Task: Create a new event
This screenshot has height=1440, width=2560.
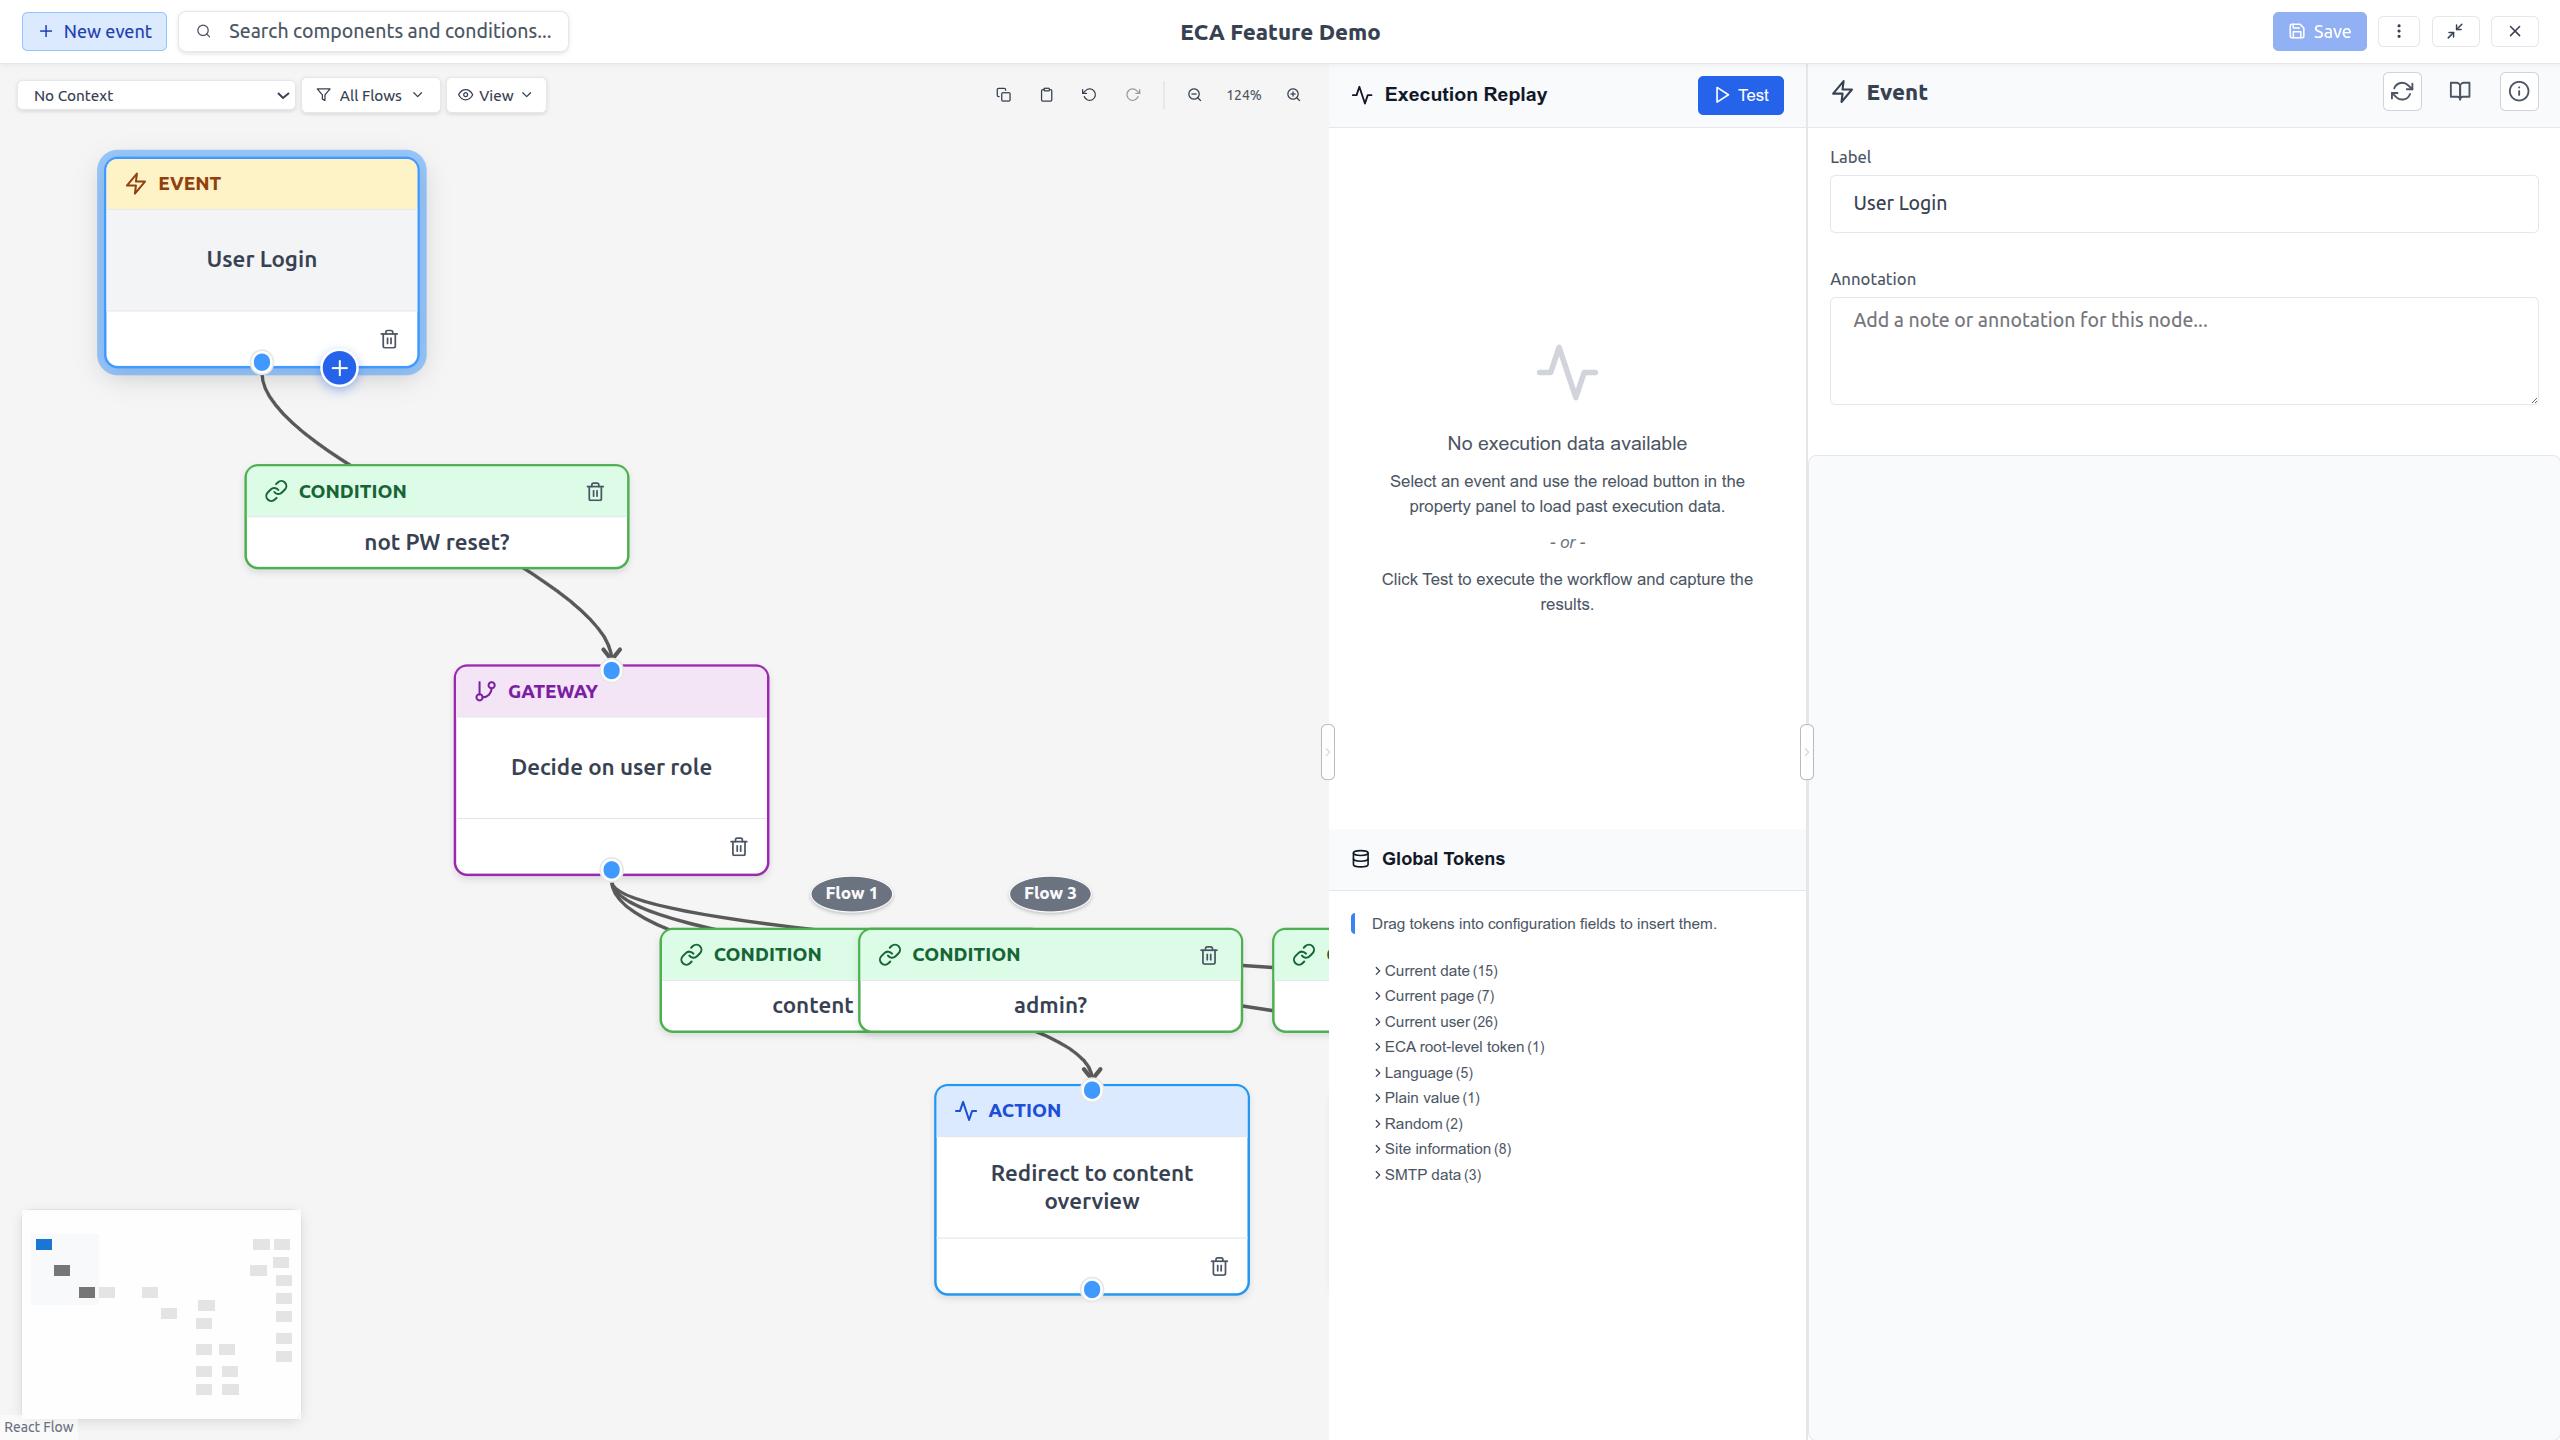Action: [x=94, y=31]
